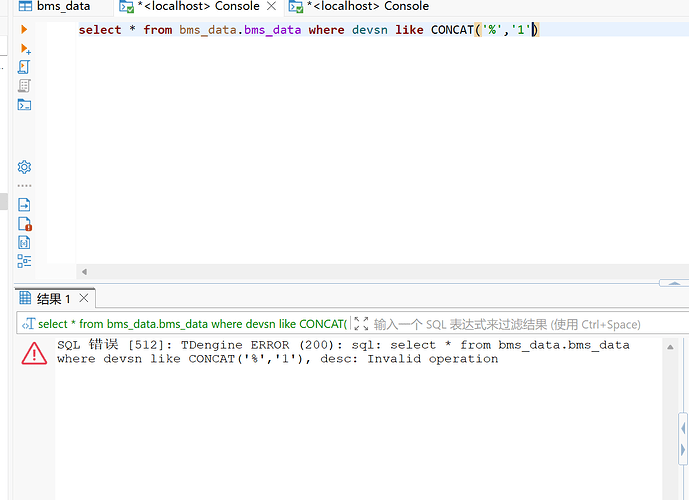Execute SQL in a new tab
The height and width of the screenshot is (500, 689).
(25, 48)
